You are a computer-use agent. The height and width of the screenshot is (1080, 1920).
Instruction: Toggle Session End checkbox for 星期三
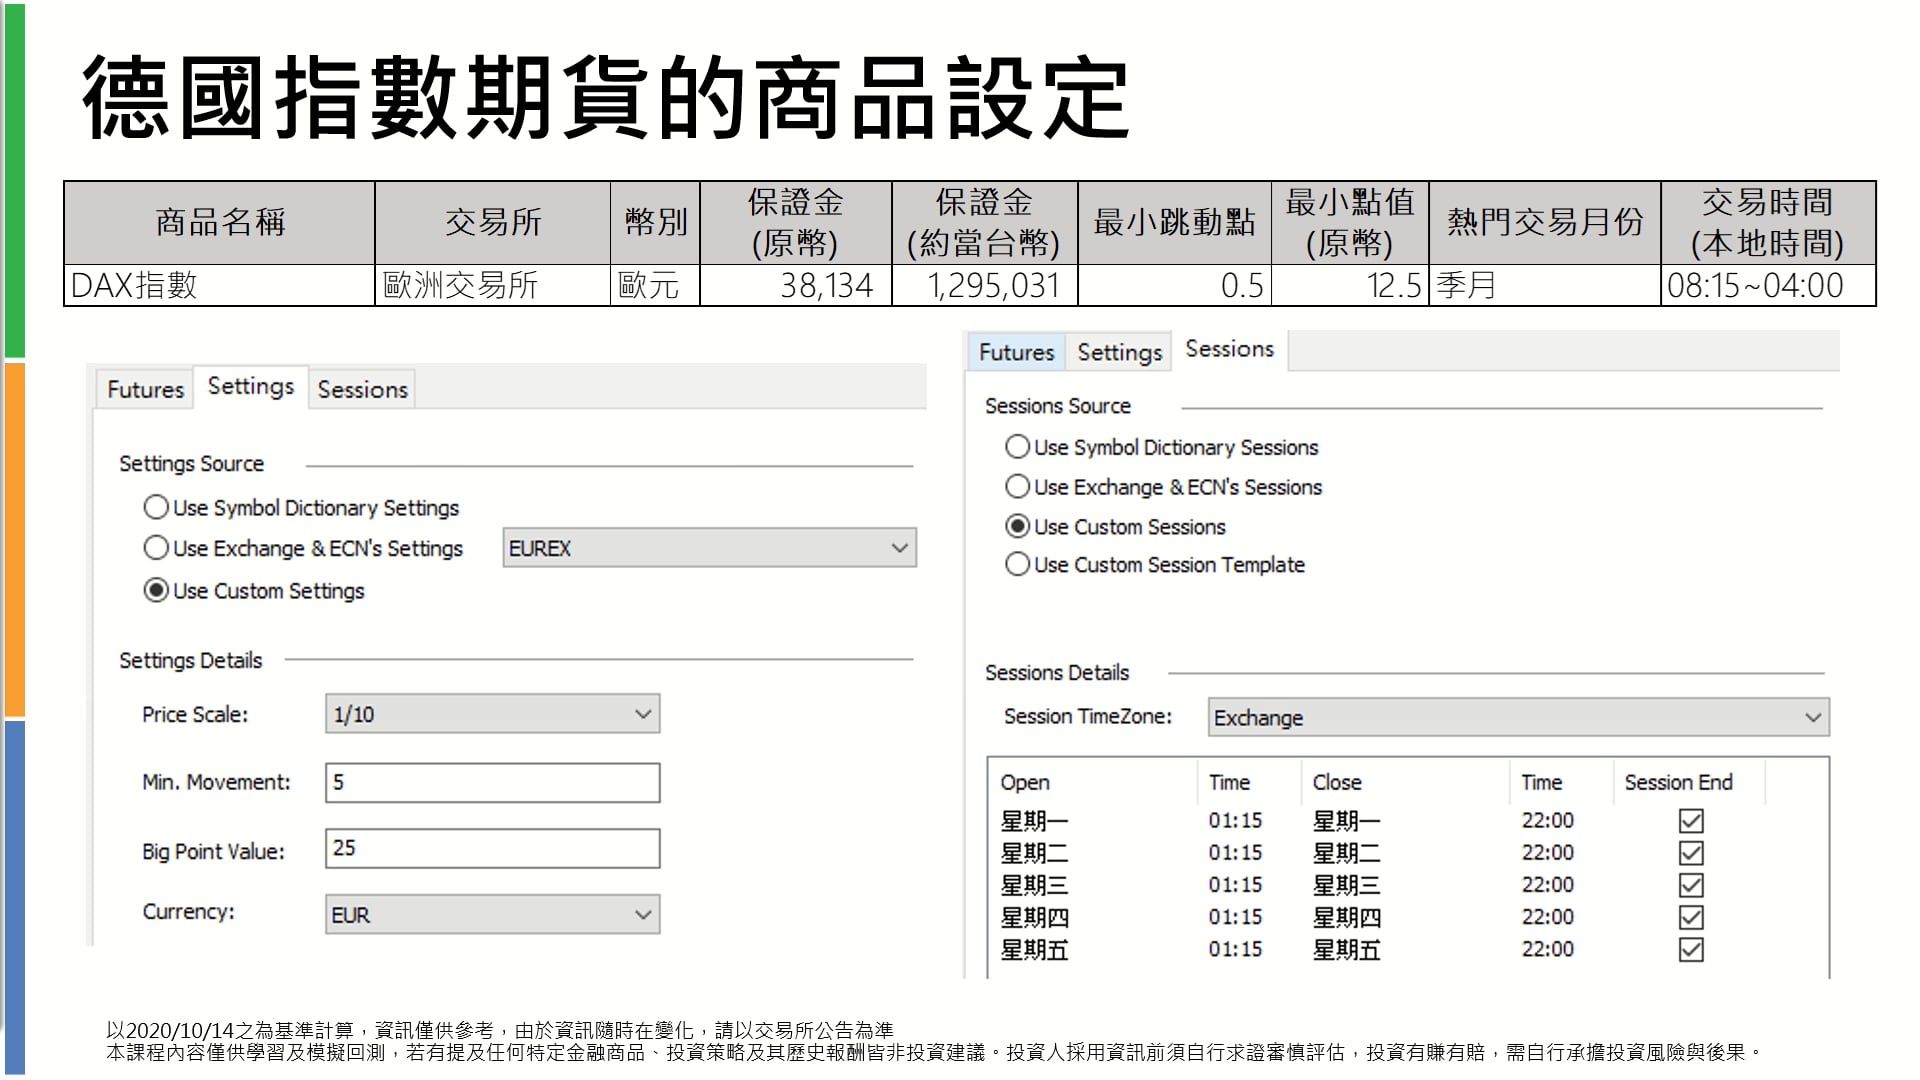point(1691,885)
